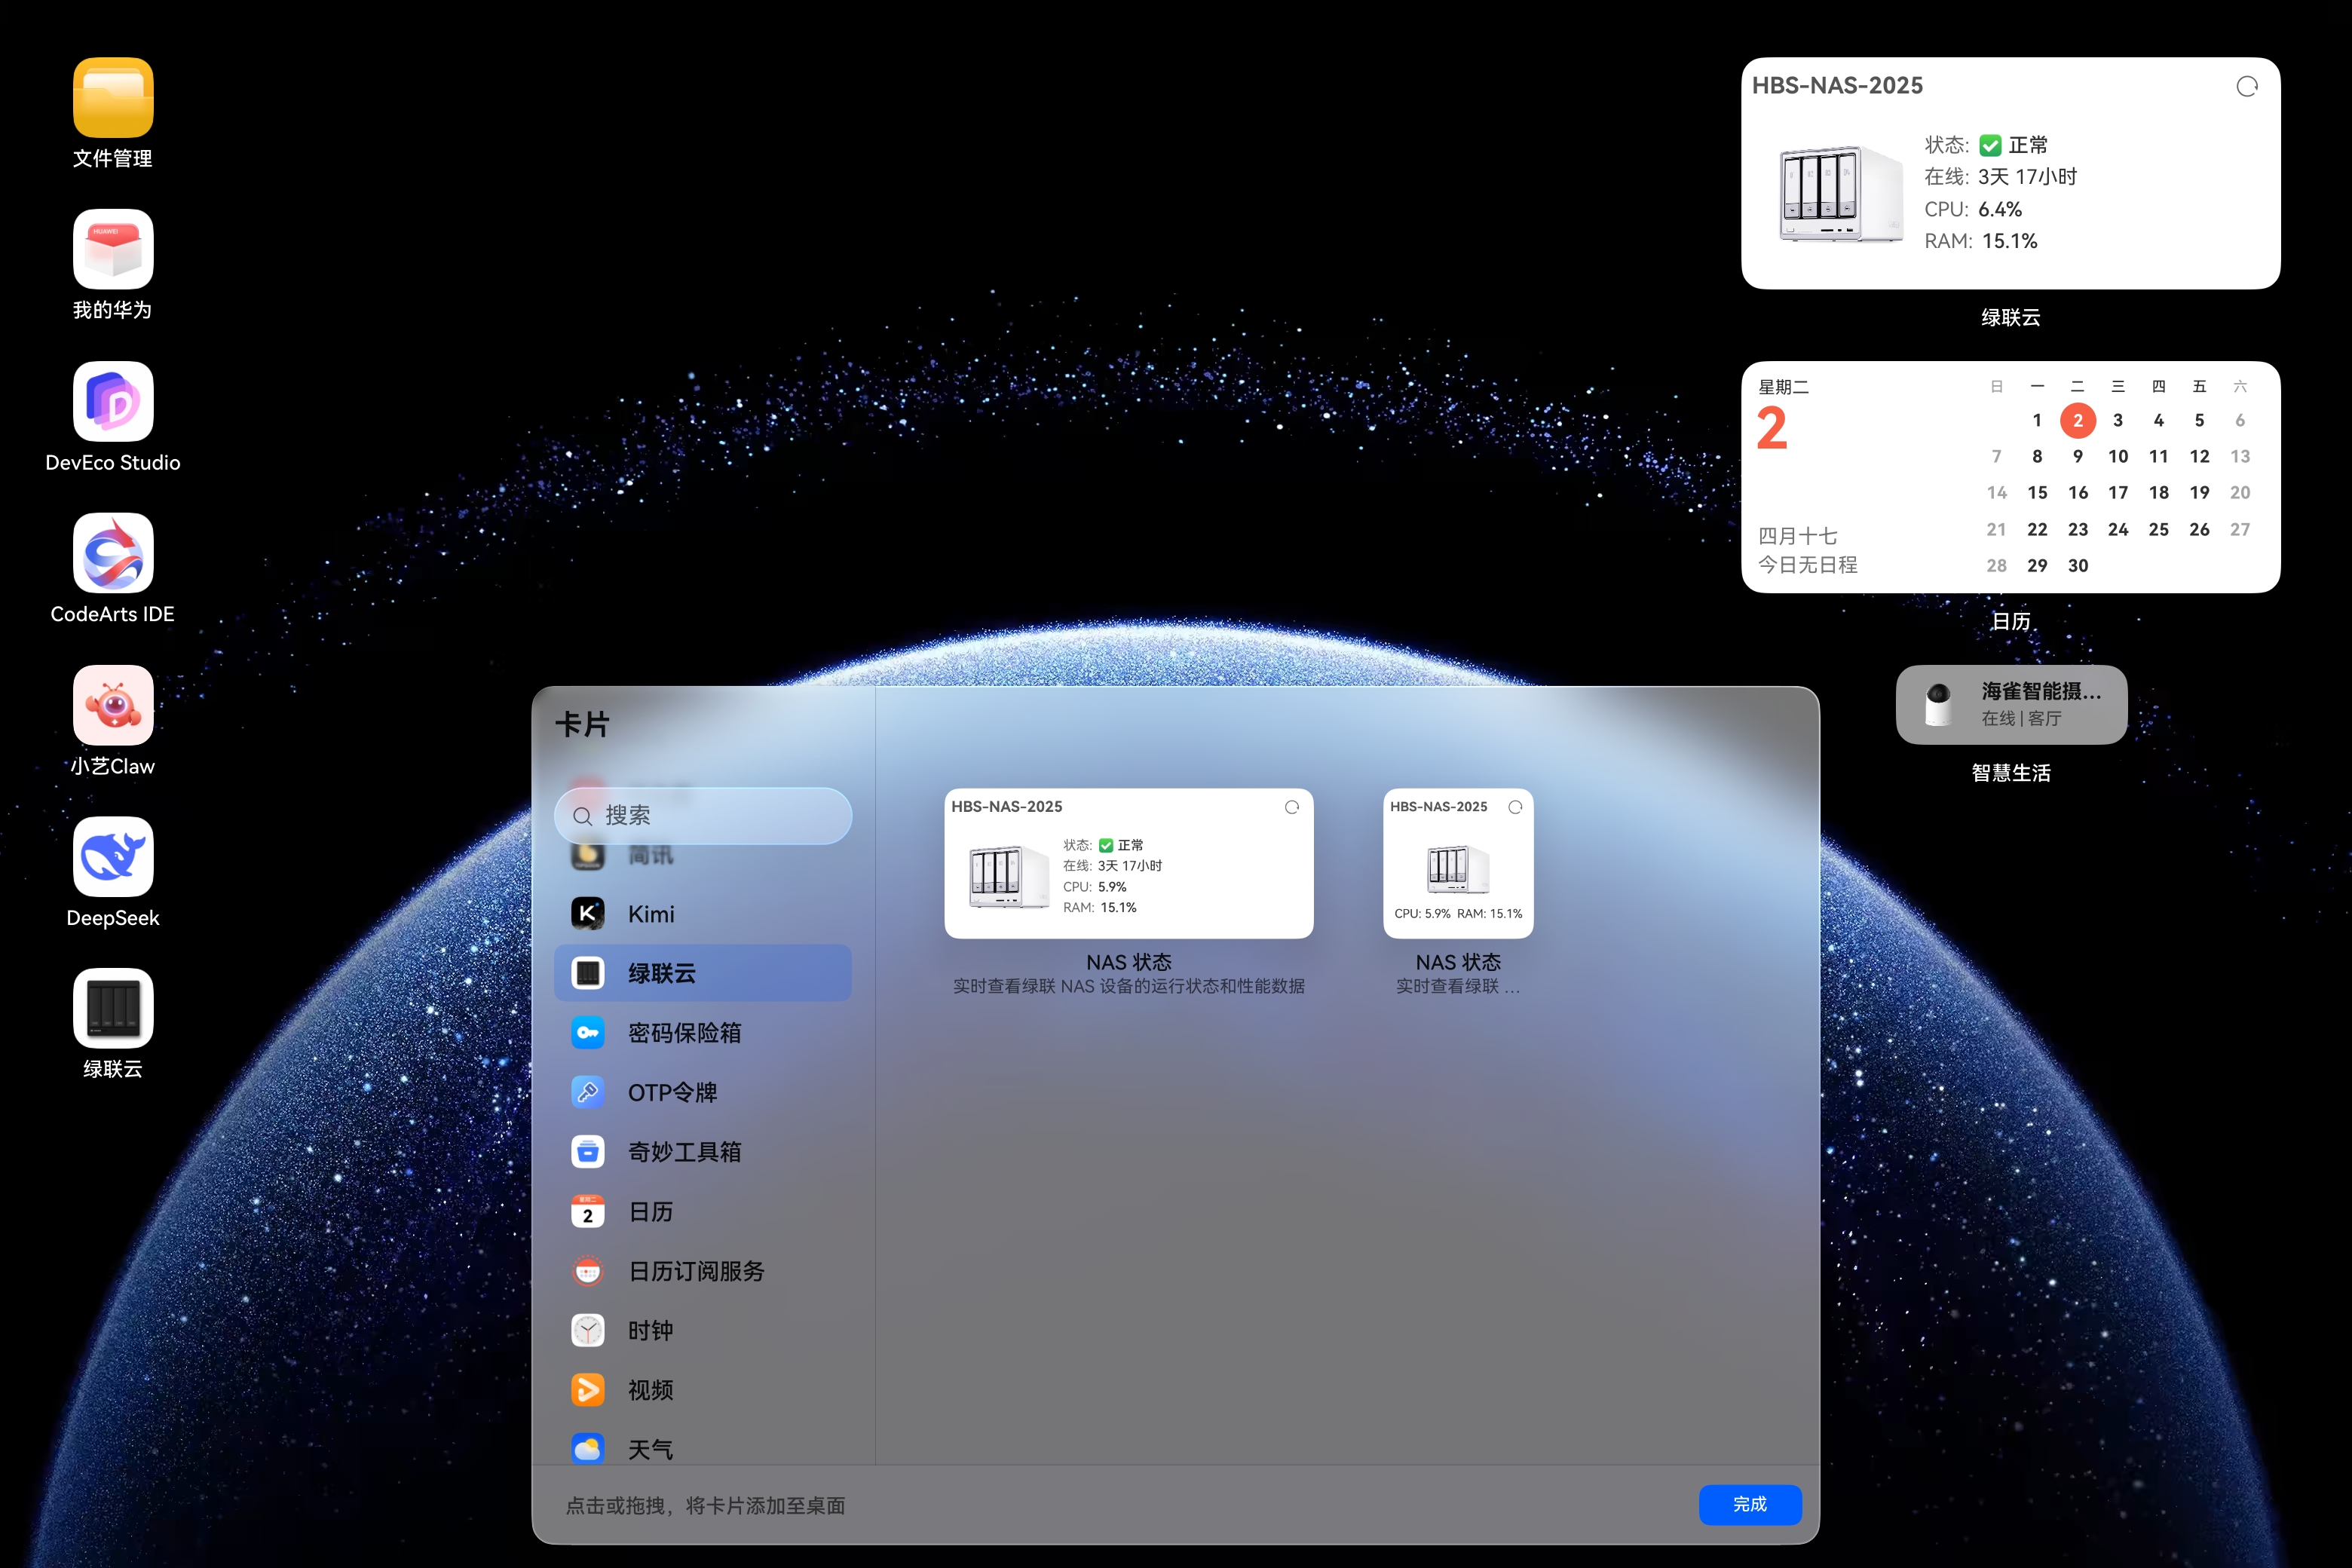
Task: Click the 海雀 camera icon in 智慧生活 widget
Action: (x=1938, y=704)
